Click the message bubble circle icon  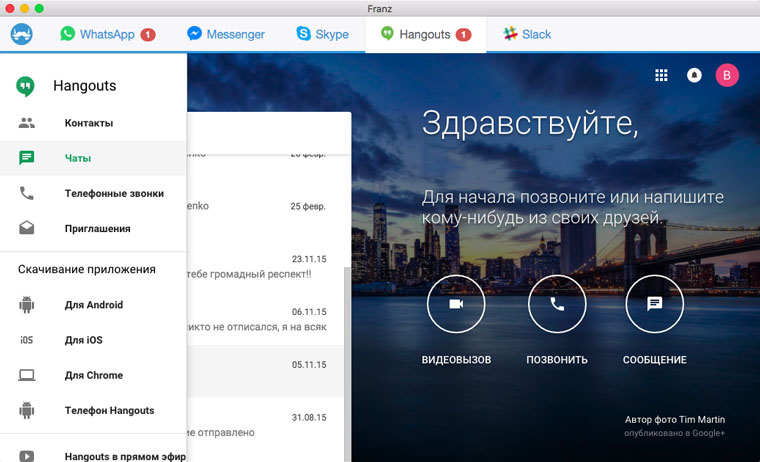click(x=654, y=304)
